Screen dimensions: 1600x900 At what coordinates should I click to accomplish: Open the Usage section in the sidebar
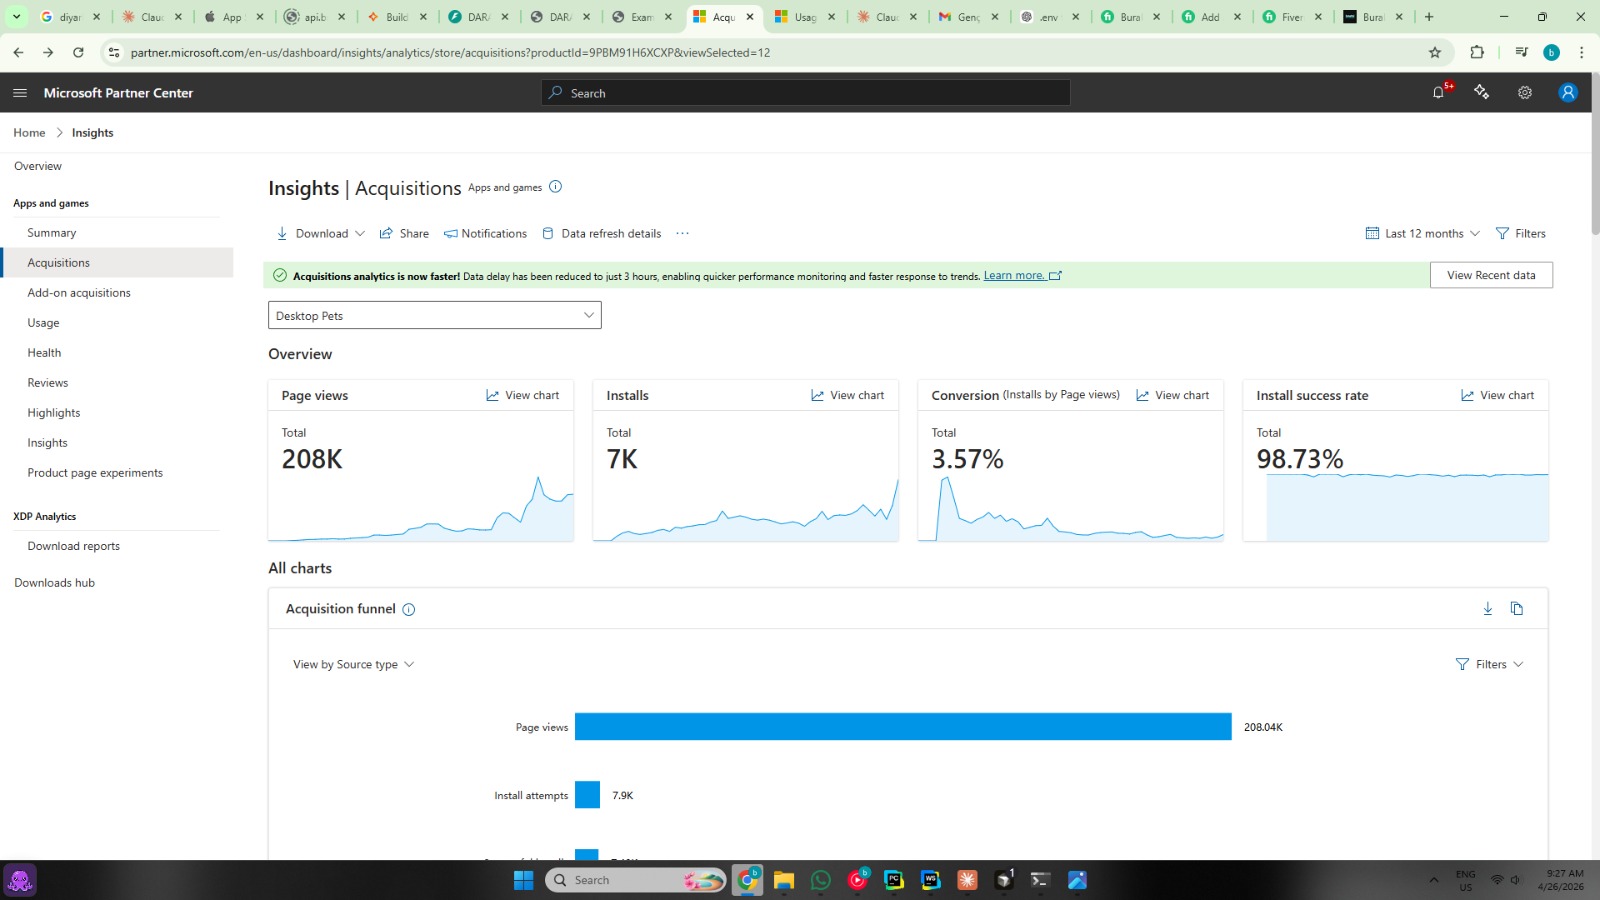43,323
